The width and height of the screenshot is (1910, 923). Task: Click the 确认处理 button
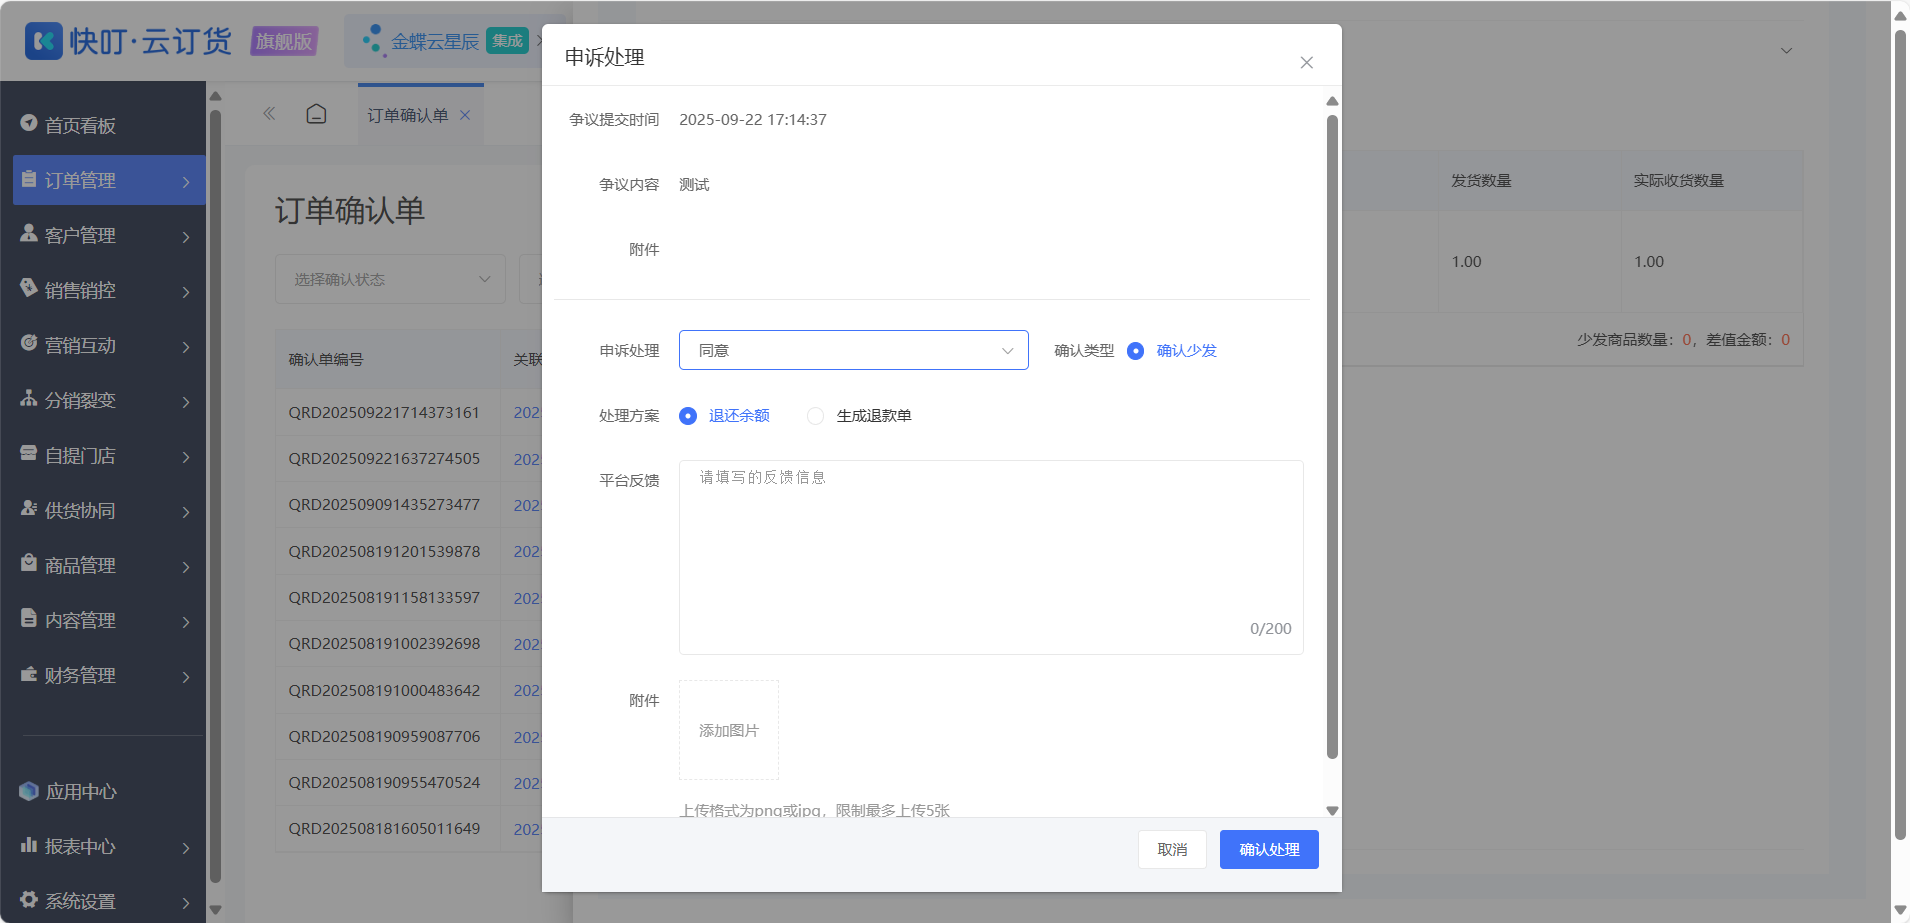pyautogui.click(x=1269, y=849)
